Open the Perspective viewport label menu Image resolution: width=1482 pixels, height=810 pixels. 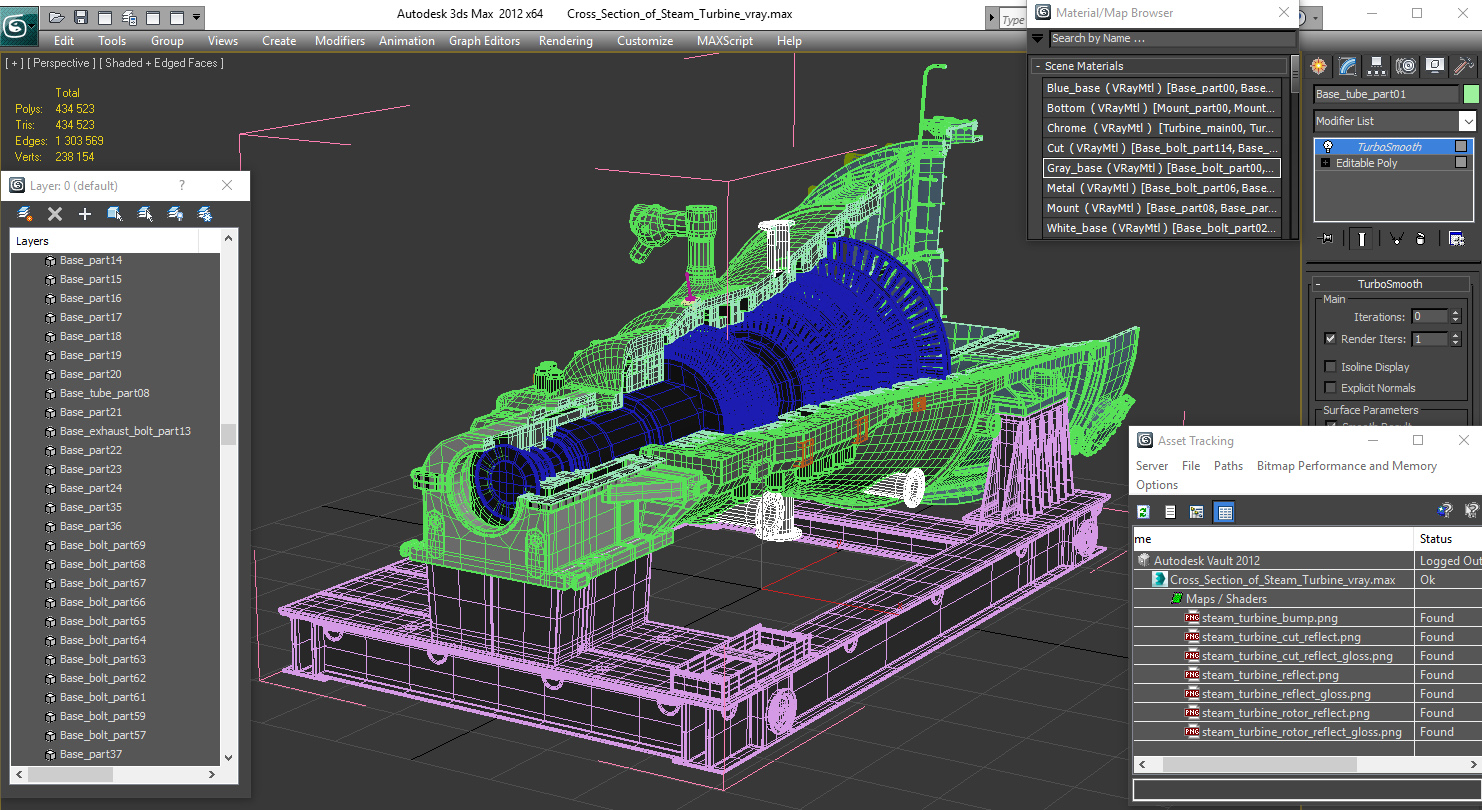click(x=62, y=63)
